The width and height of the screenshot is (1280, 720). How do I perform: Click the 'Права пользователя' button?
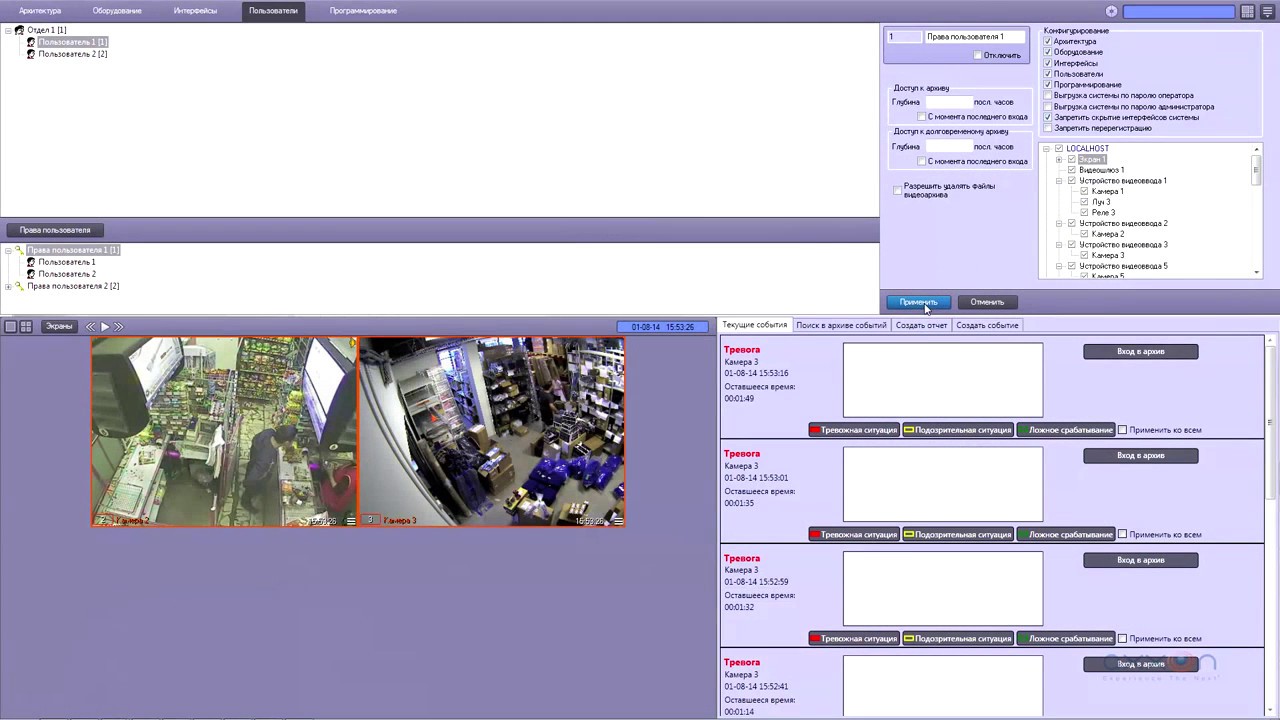[55, 230]
